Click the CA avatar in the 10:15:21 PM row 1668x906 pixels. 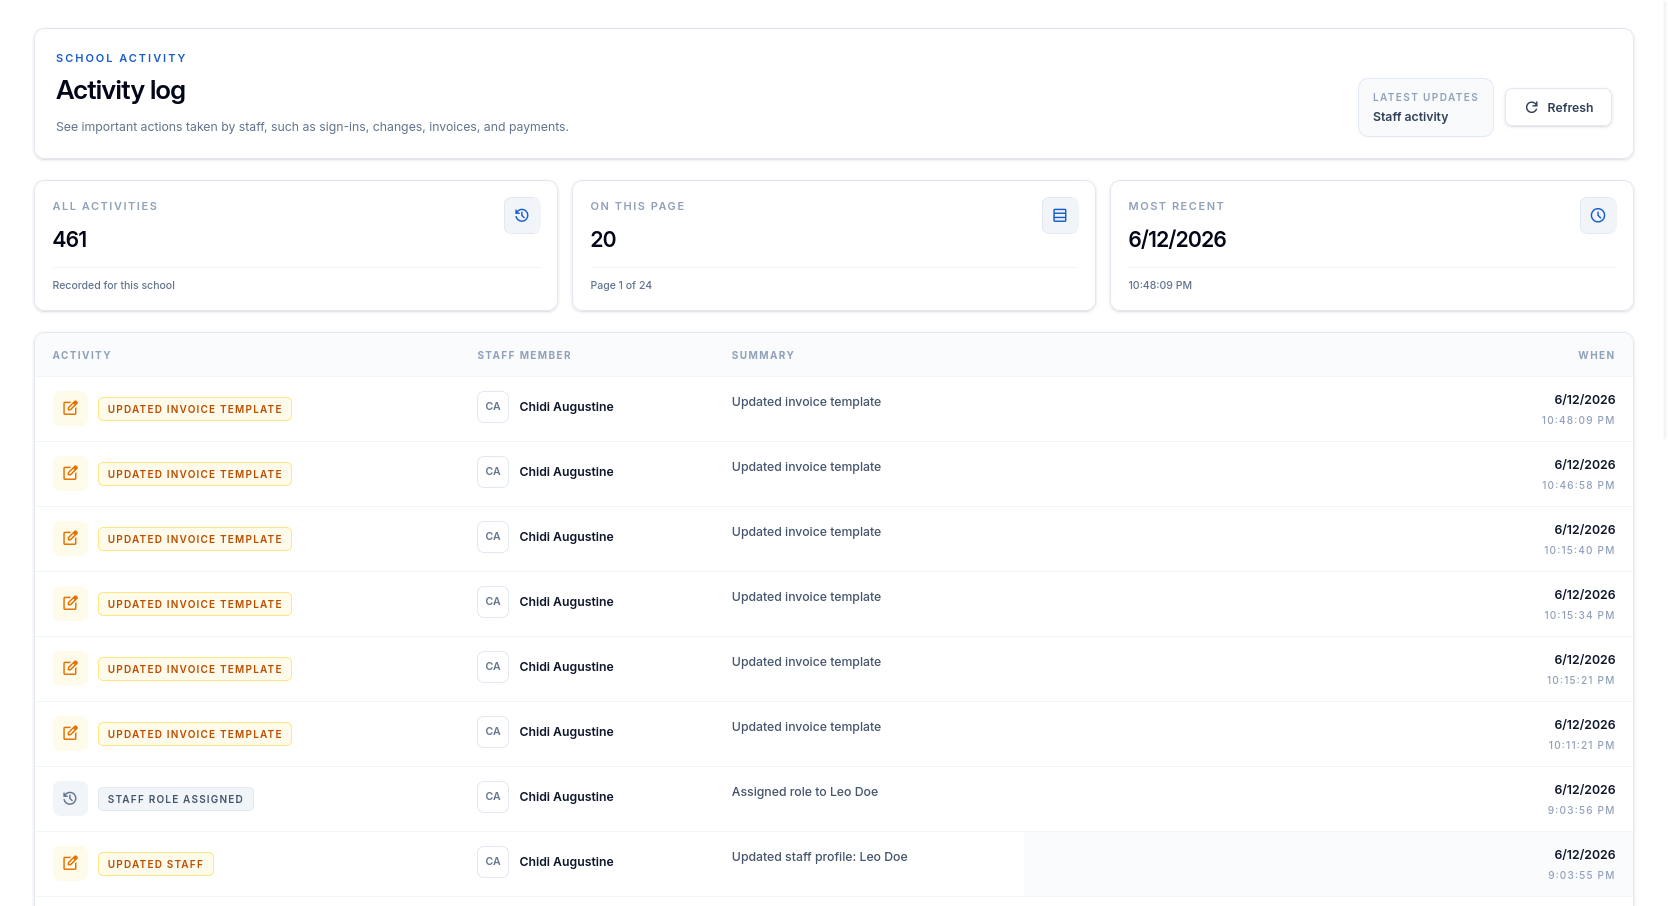[493, 667]
